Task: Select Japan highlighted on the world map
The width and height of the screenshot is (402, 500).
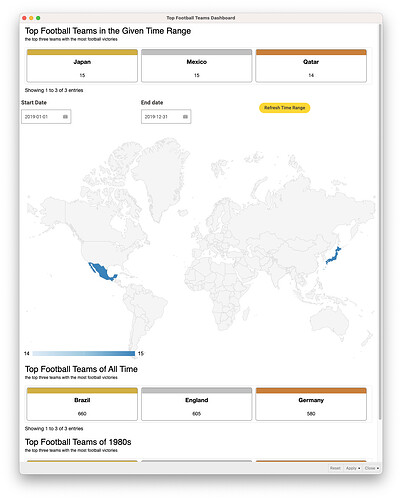Action: 334,256
